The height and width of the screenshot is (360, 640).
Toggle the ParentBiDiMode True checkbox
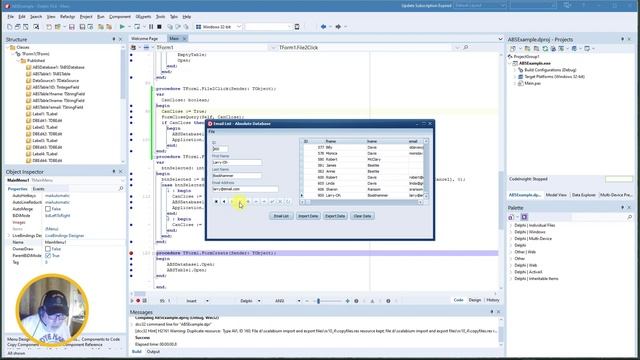point(48,256)
